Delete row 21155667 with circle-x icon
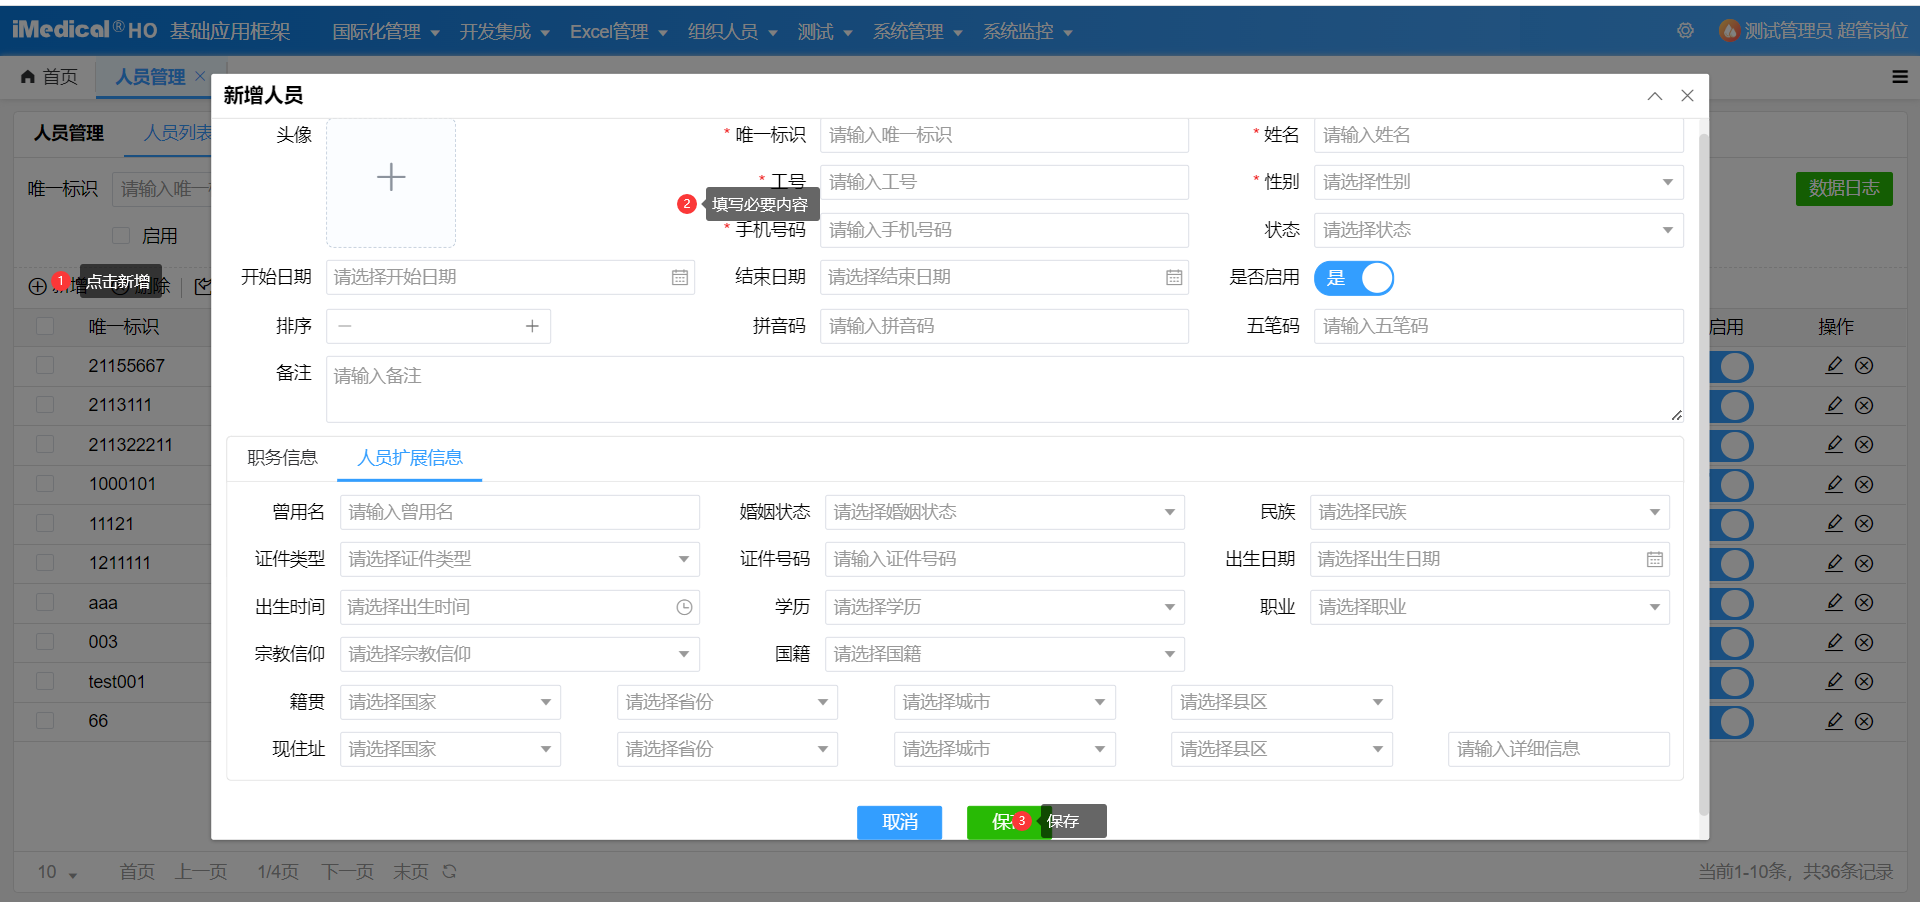The image size is (1926, 906). [x=1864, y=366]
